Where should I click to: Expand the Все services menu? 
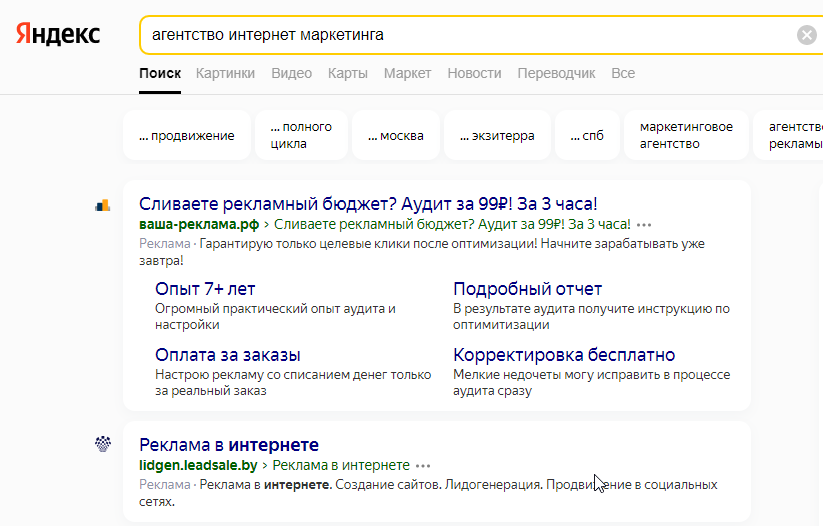click(623, 73)
